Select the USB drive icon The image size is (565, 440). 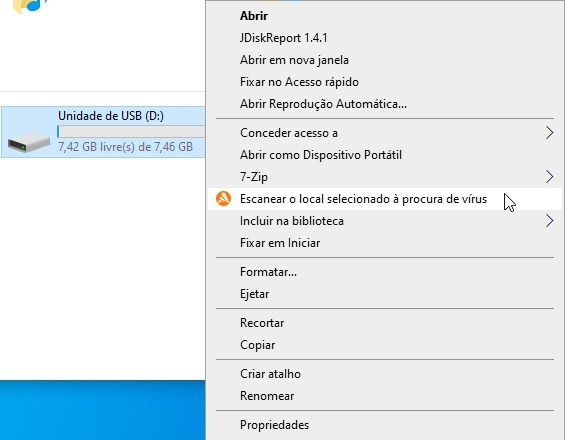29,142
